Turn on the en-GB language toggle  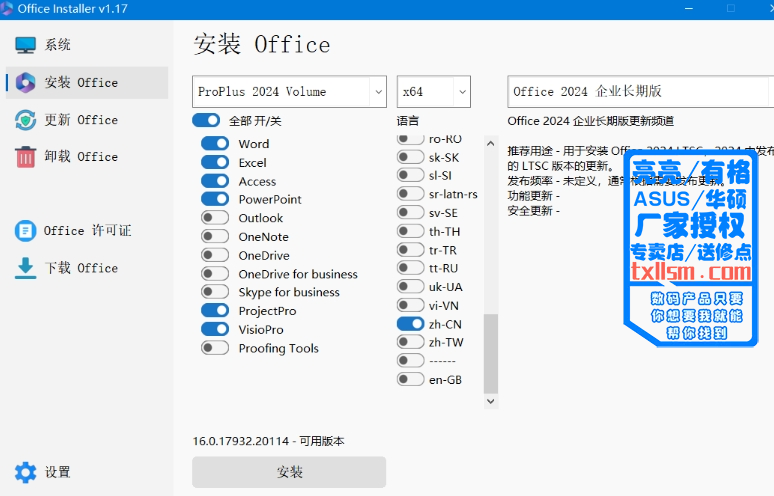pyautogui.click(x=410, y=380)
